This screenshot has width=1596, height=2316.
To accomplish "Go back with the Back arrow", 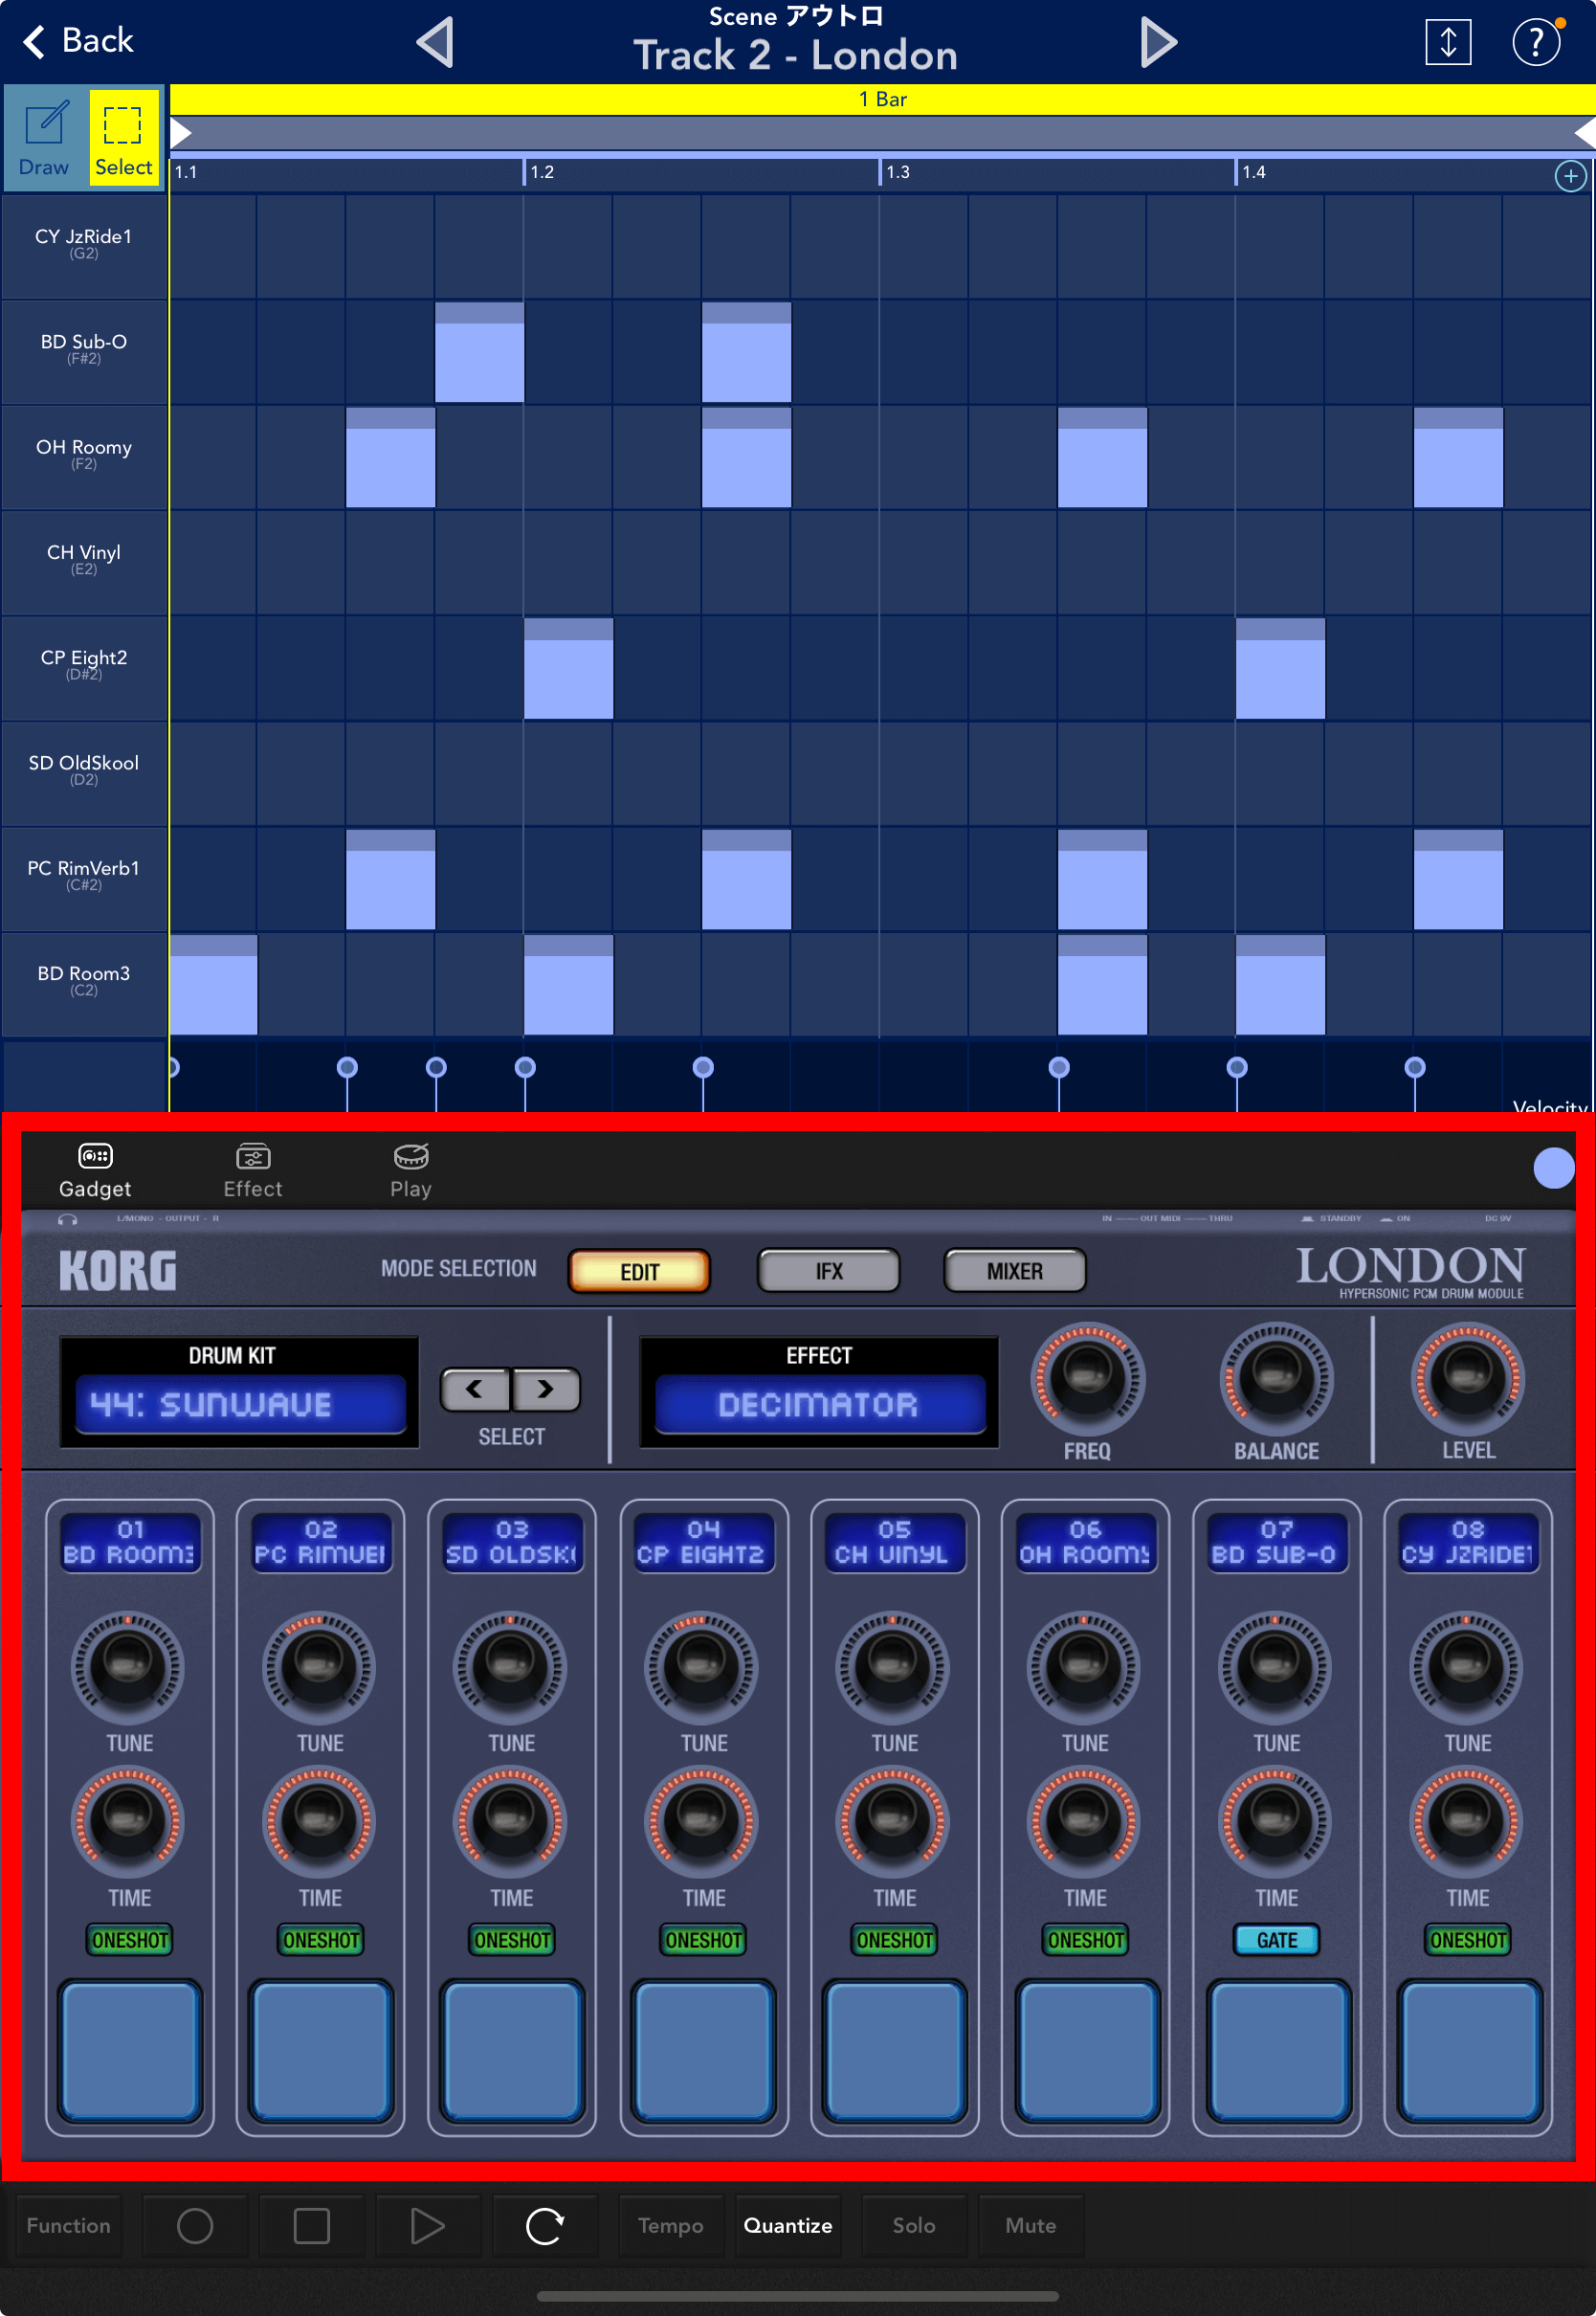I will [78, 41].
